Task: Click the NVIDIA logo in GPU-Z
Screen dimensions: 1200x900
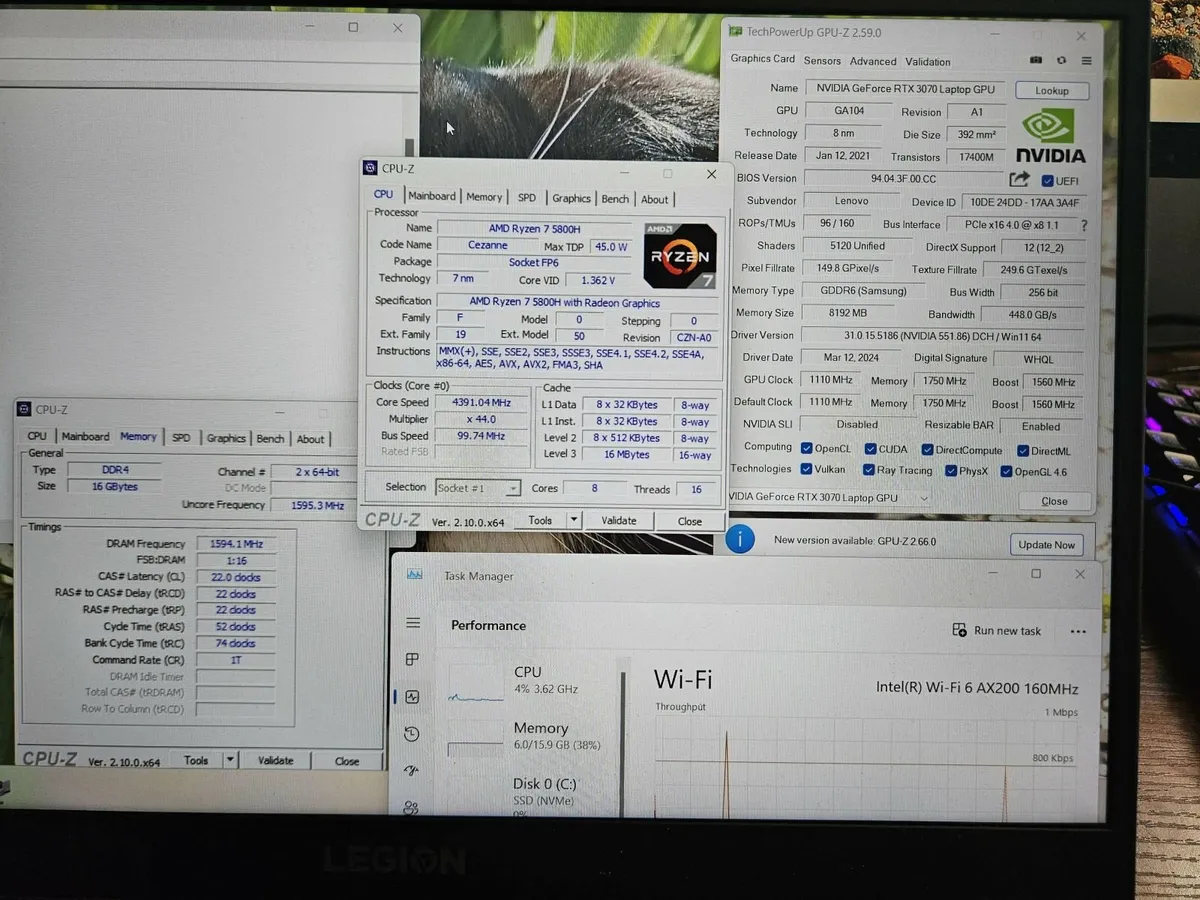Action: tap(1049, 135)
